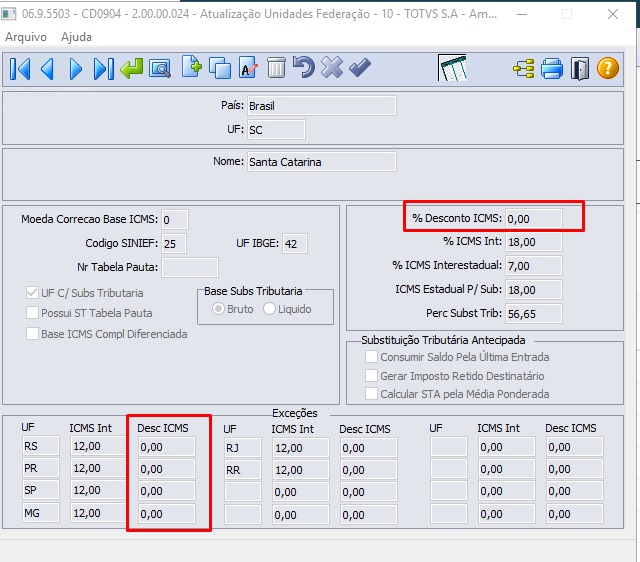The height and width of the screenshot is (562, 640).
Task: Click the MG exception UF cell
Action: point(41,513)
